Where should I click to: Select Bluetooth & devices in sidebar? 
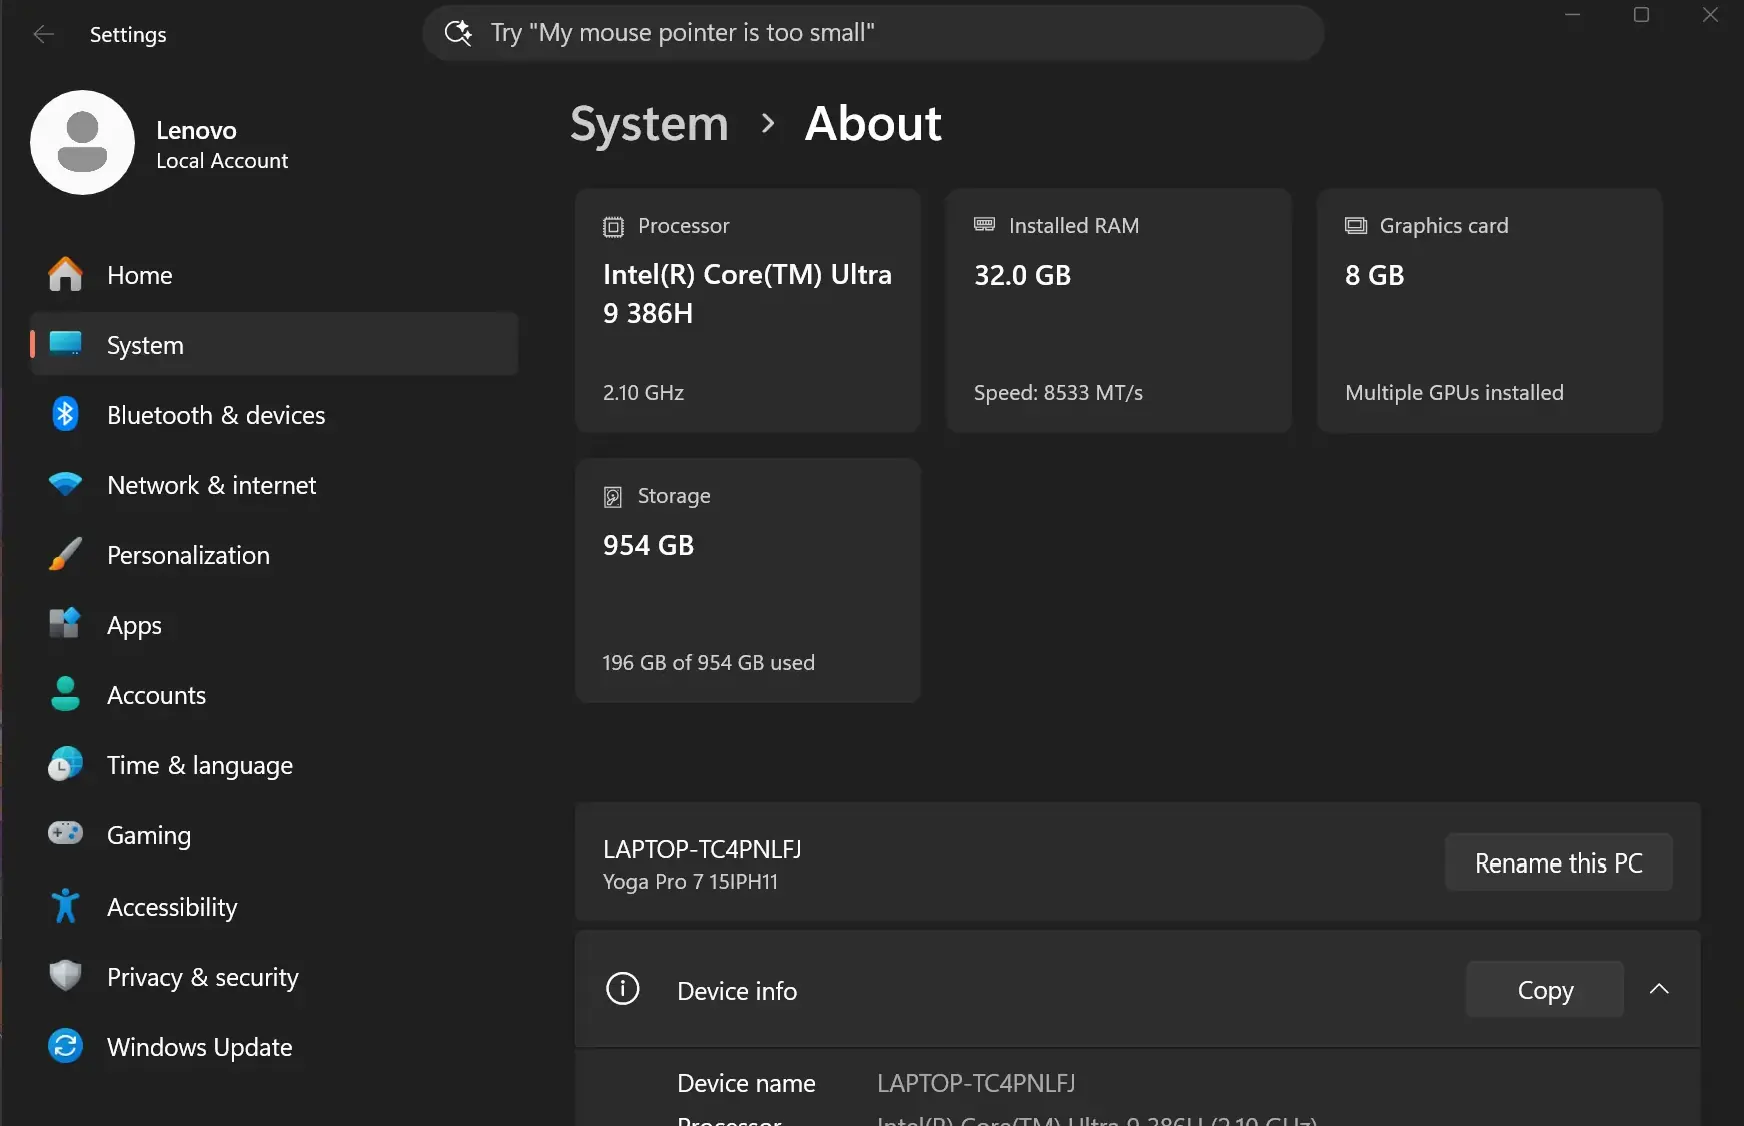point(274,415)
